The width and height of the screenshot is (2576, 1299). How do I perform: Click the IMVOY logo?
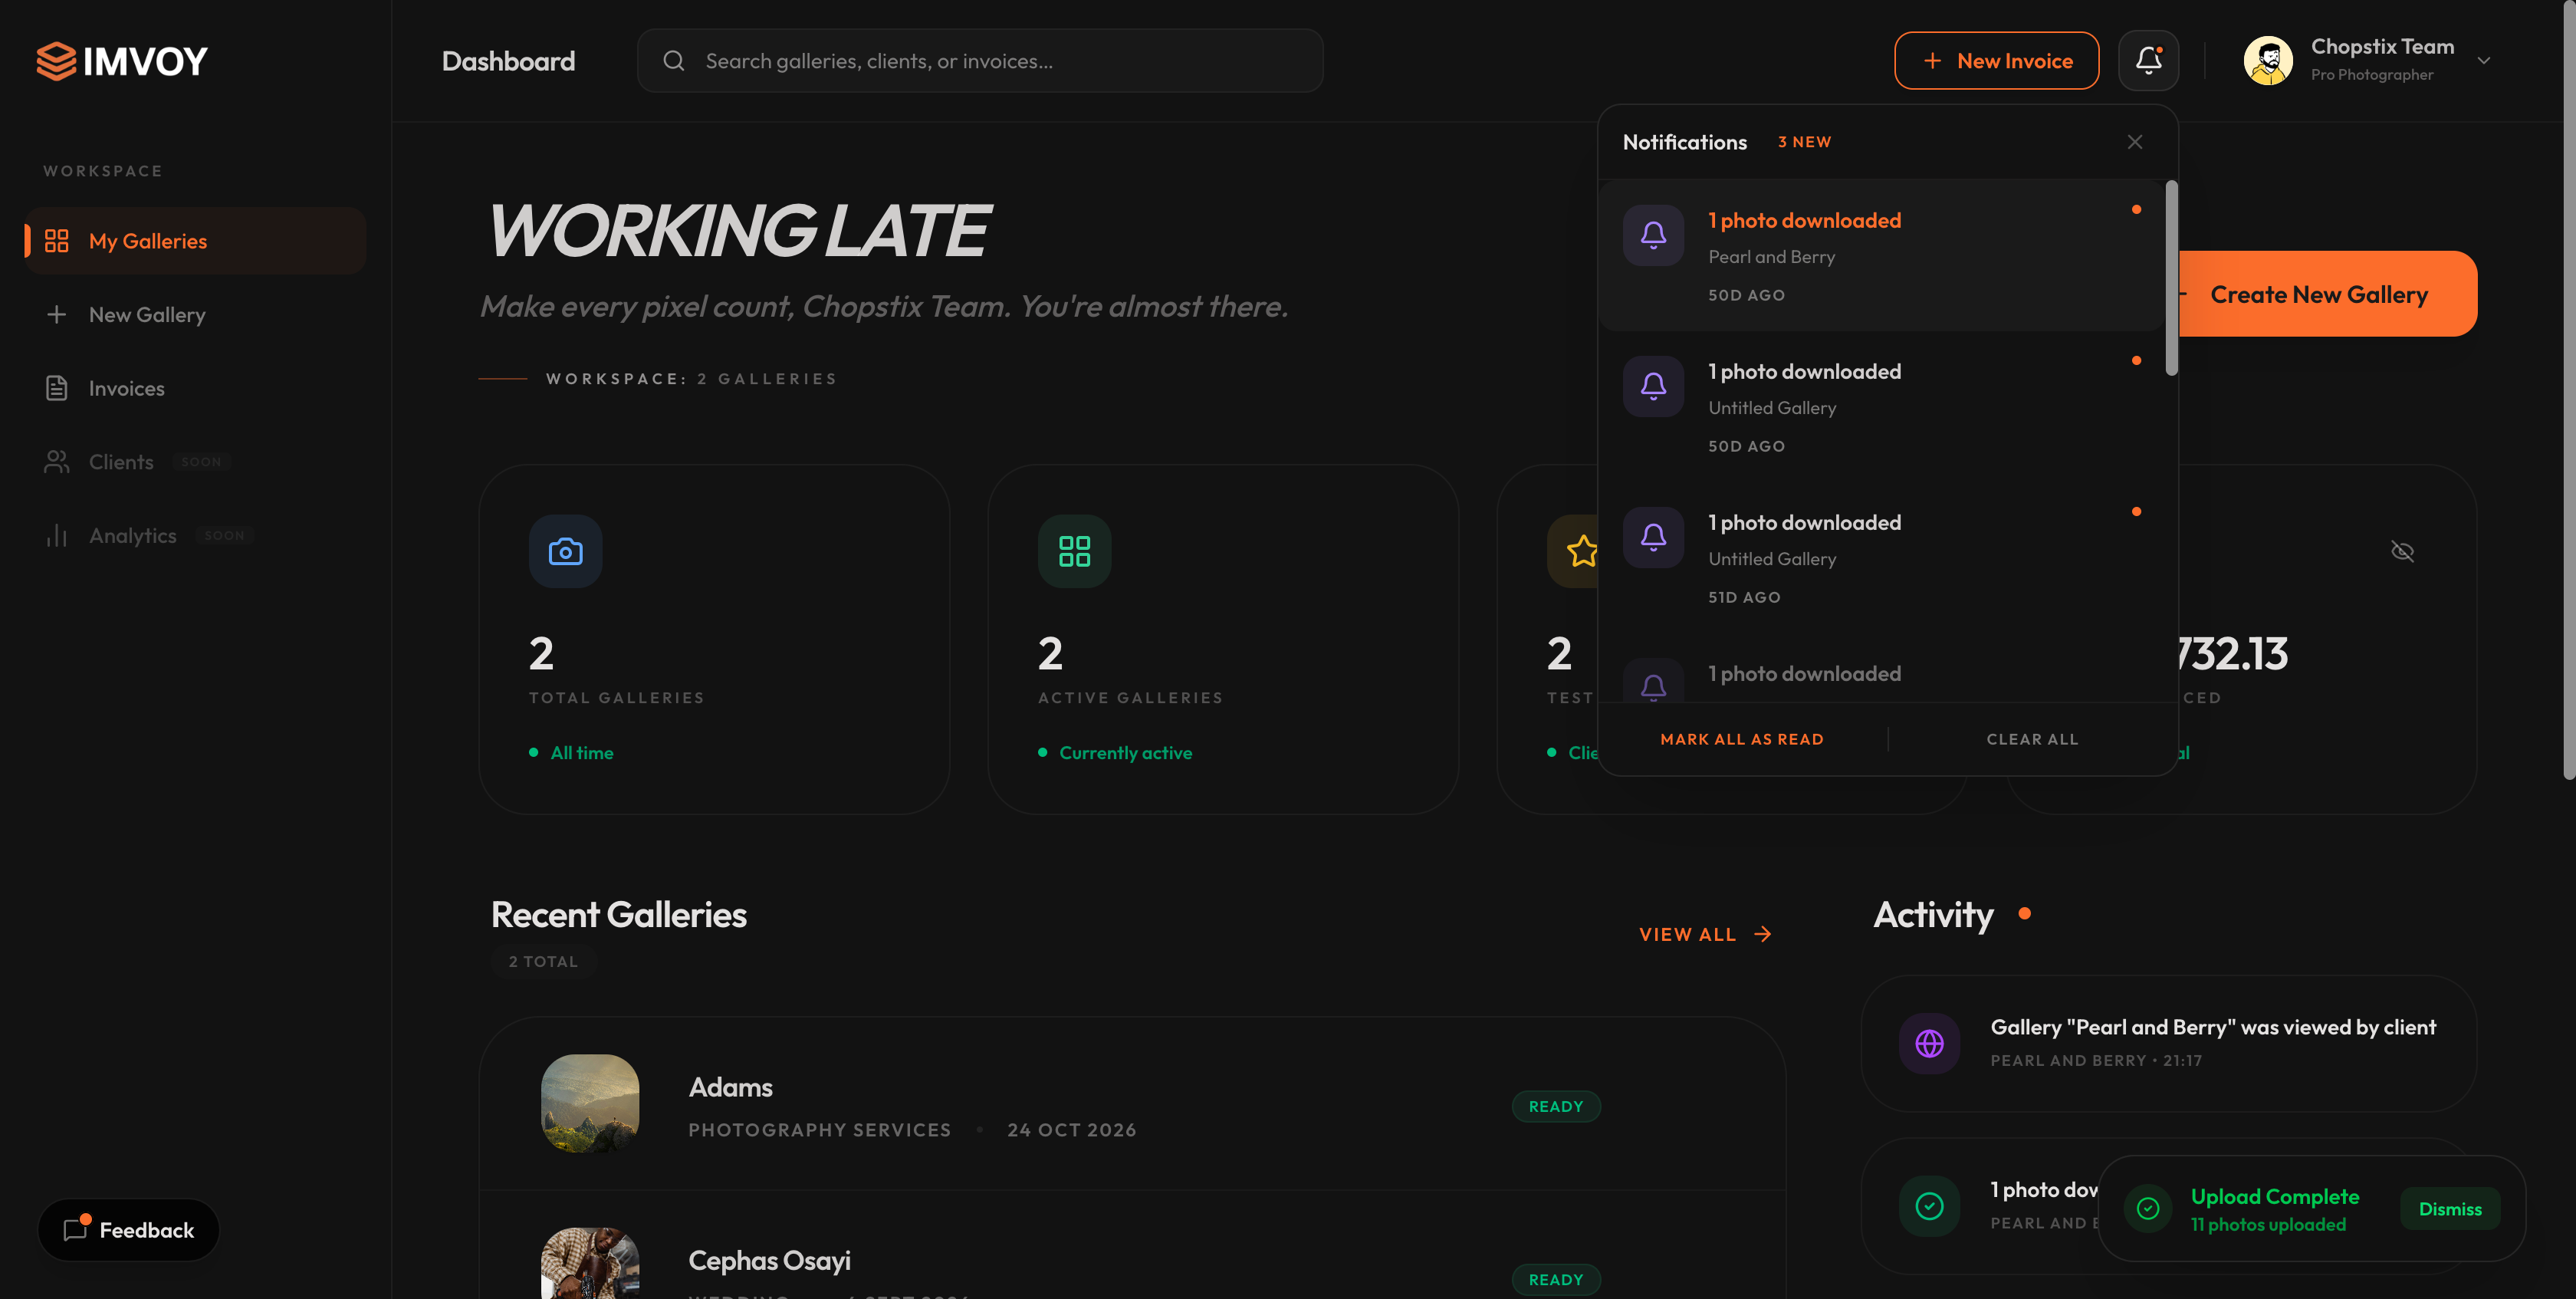[x=122, y=61]
